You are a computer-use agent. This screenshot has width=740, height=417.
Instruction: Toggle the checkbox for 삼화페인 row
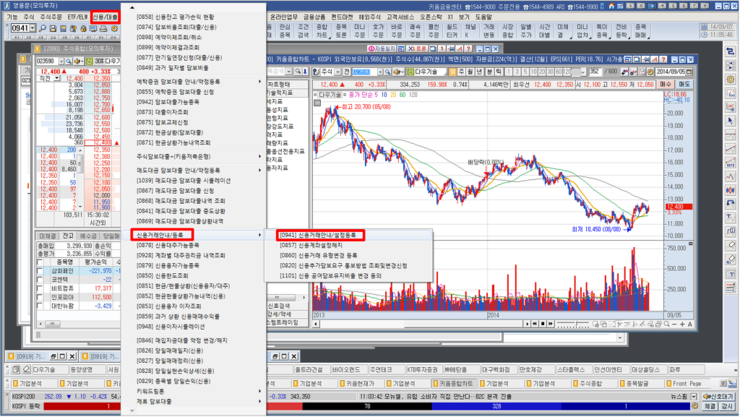tap(40, 271)
